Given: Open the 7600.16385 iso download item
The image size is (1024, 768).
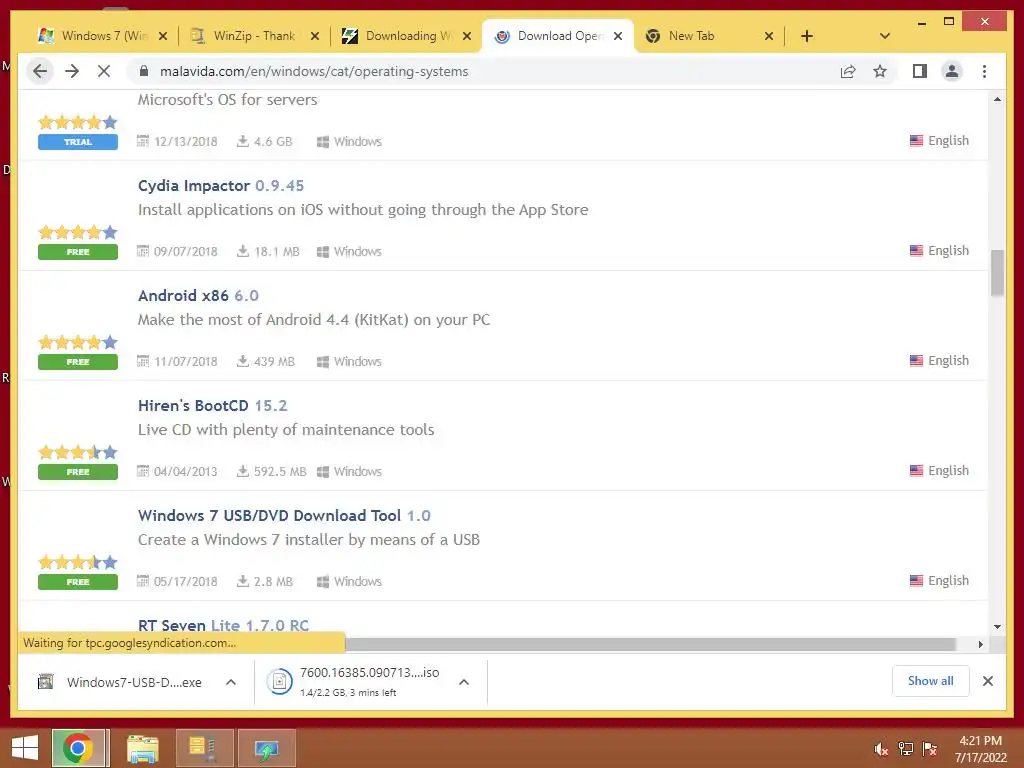Looking at the screenshot, I should point(356,682).
